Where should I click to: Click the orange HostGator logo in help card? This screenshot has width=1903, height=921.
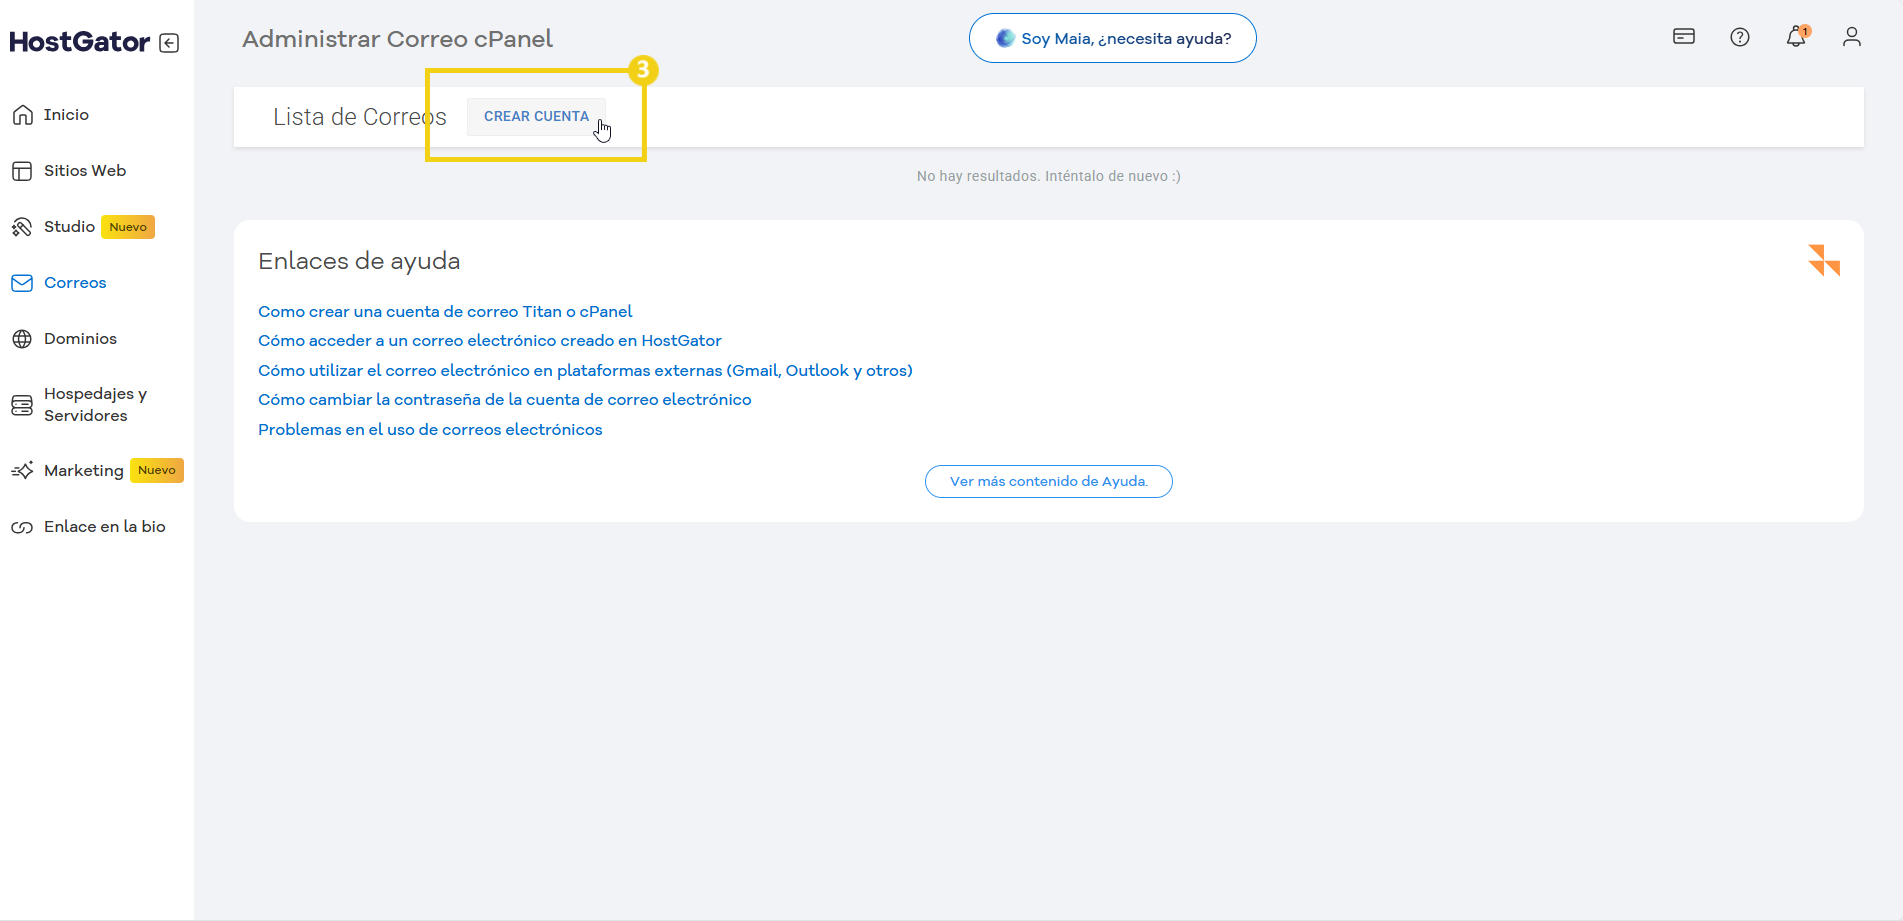(1824, 260)
